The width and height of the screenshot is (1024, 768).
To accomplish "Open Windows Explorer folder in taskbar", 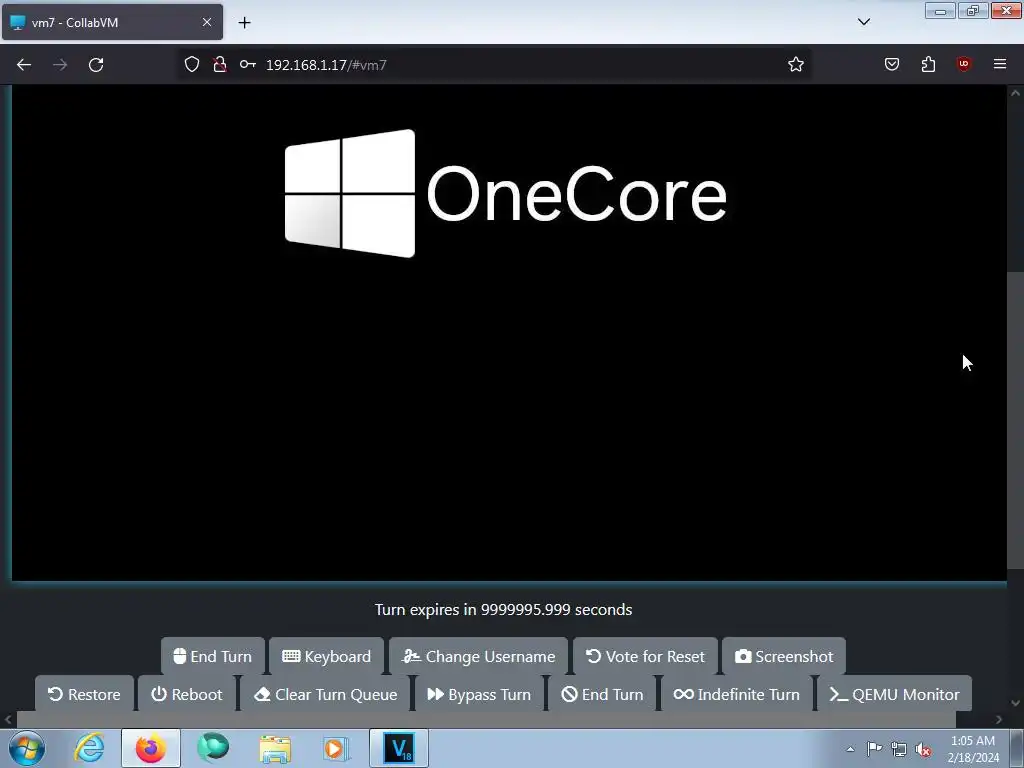I will click(275, 748).
